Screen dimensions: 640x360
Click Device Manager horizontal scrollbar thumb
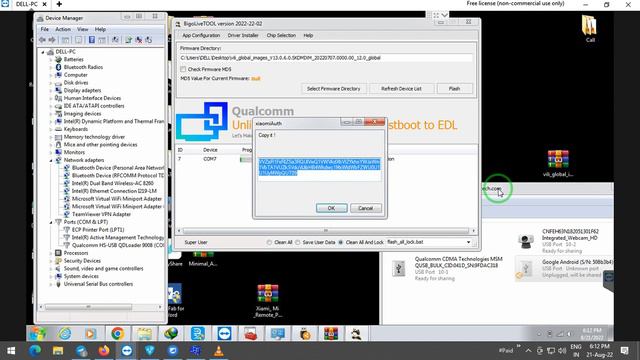click(x=88, y=307)
